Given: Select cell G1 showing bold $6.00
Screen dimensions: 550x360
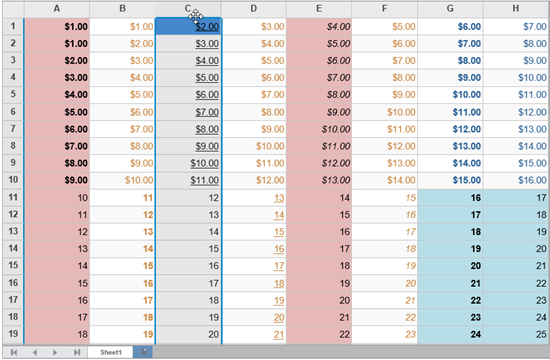Looking at the screenshot, I should (450, 26).
